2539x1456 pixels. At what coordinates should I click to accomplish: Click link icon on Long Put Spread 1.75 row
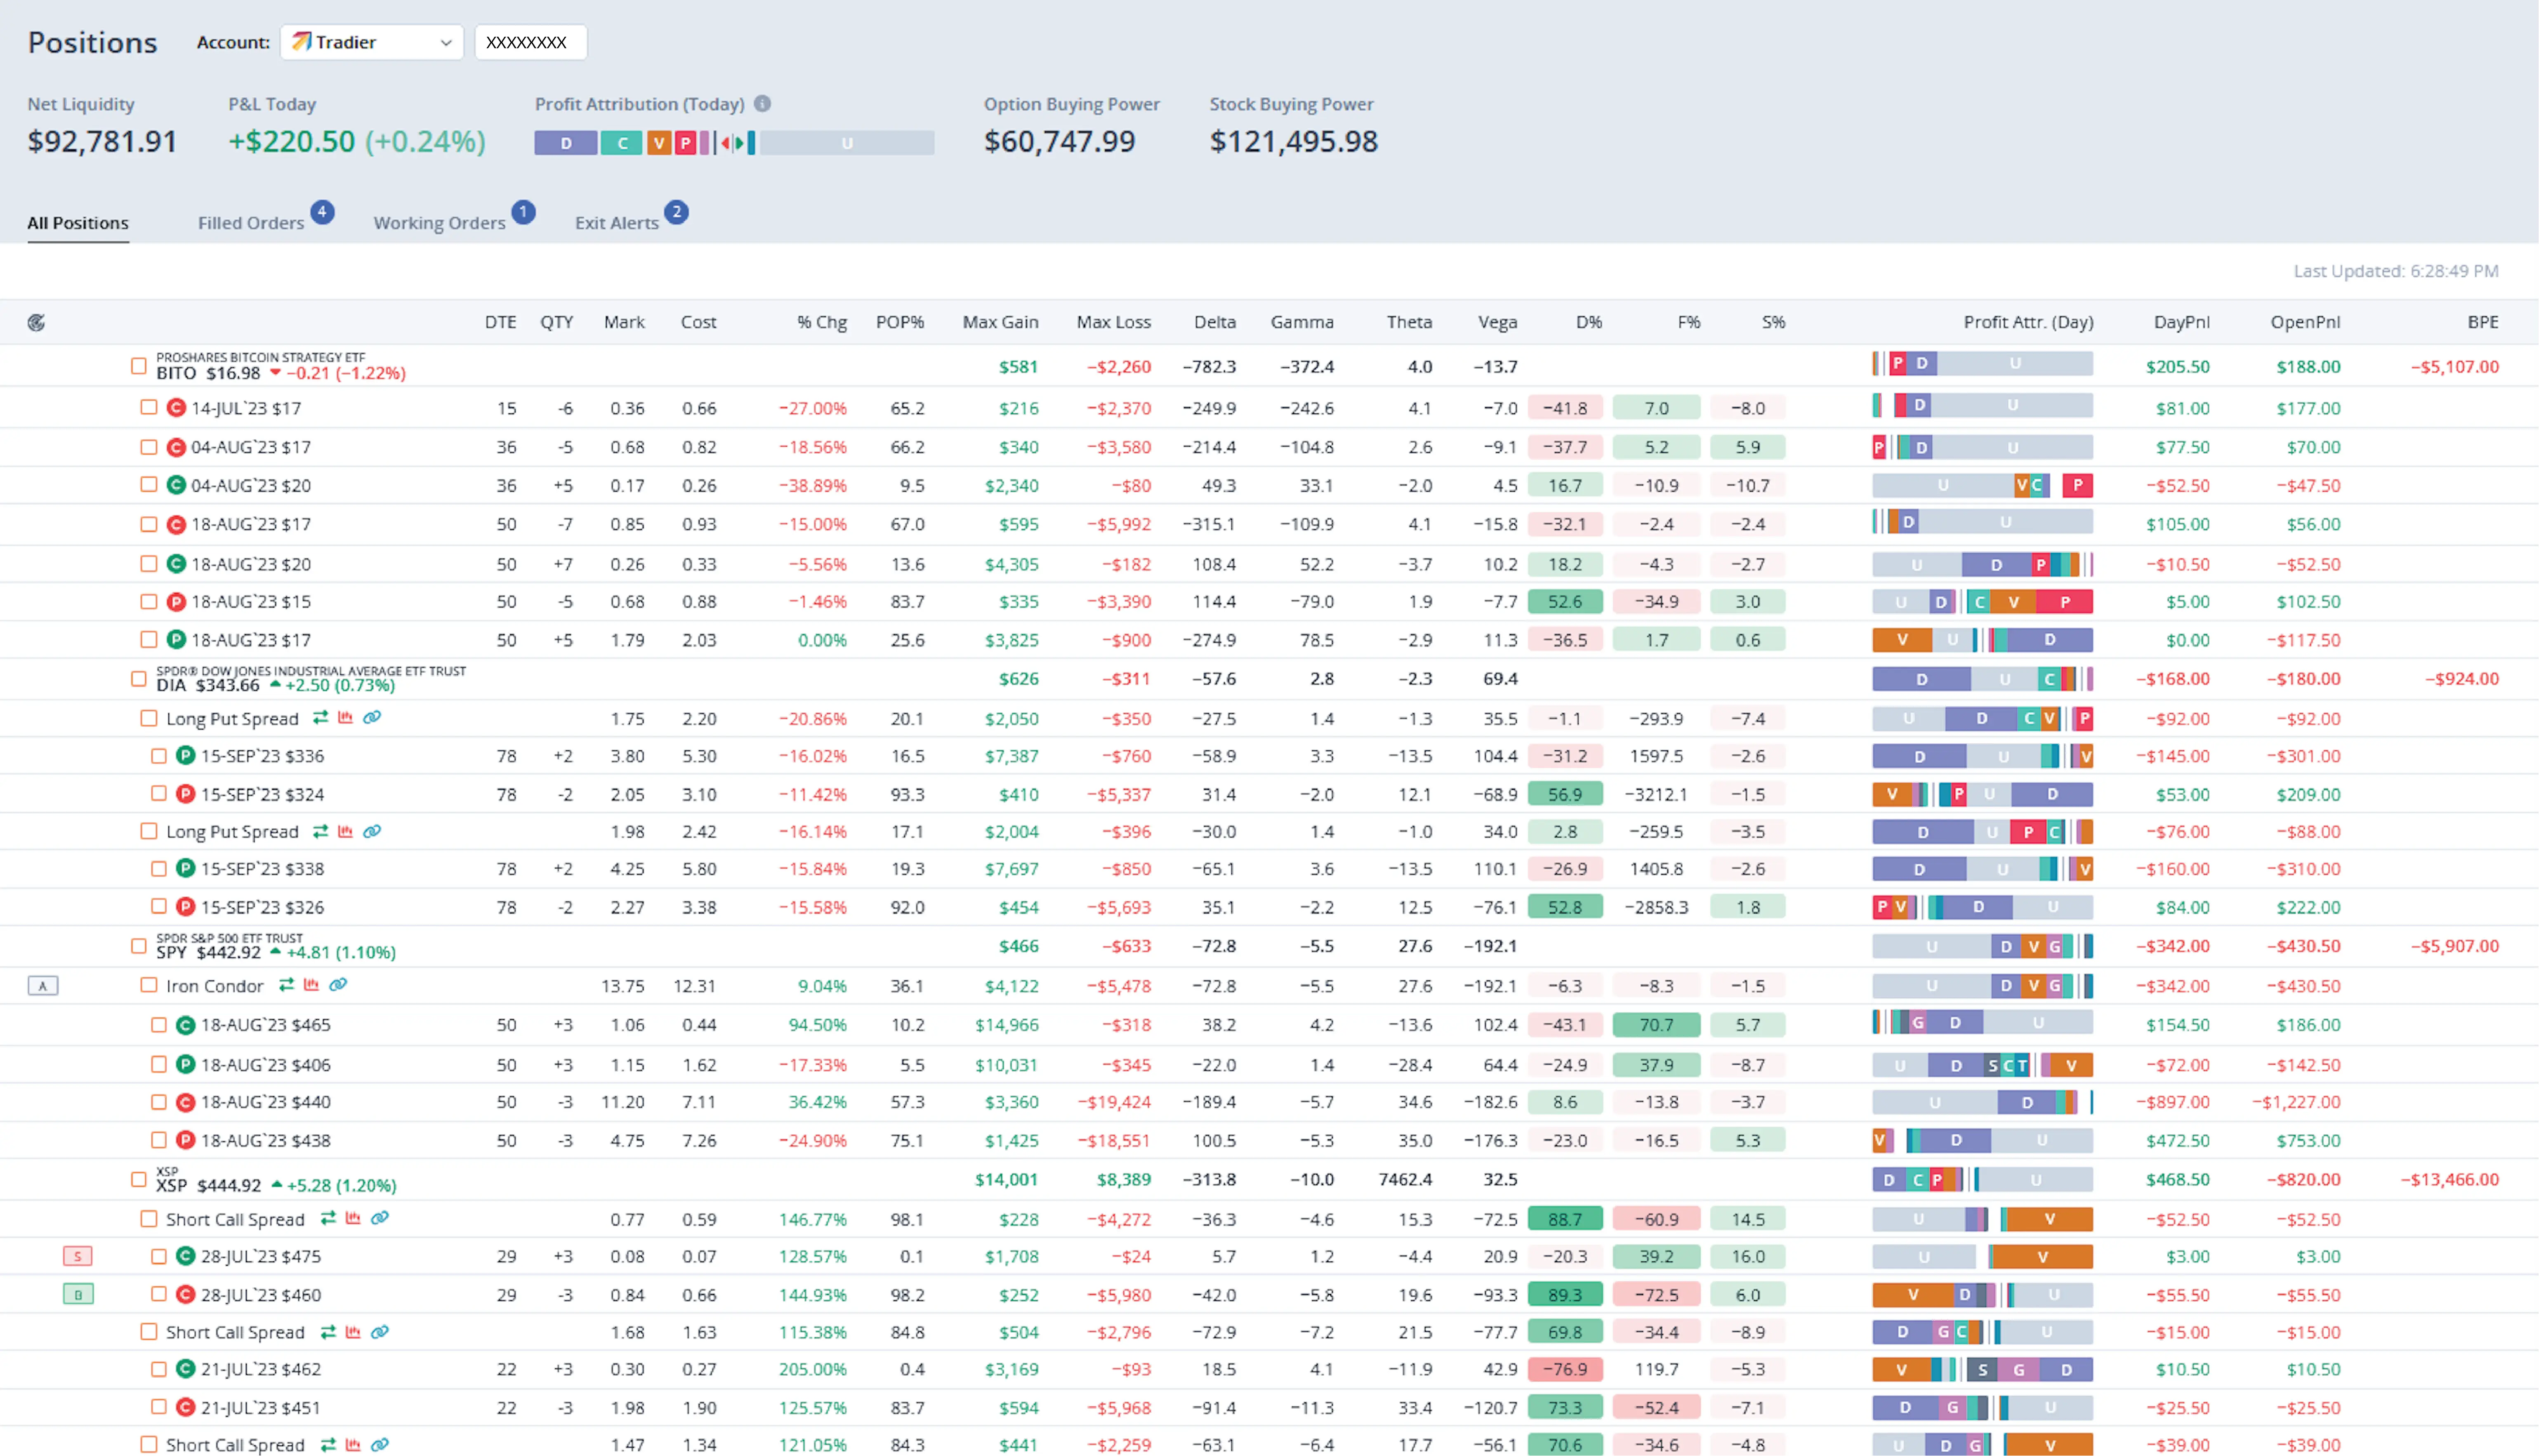point(372,718)
